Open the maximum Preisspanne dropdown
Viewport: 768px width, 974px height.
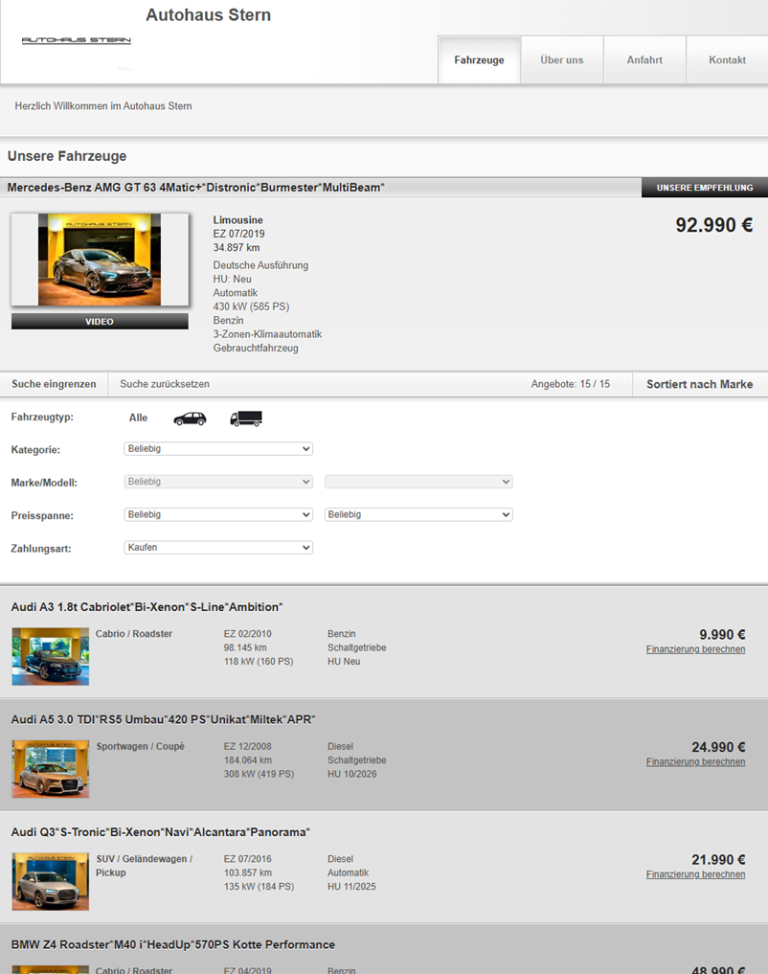coord(418,514)
